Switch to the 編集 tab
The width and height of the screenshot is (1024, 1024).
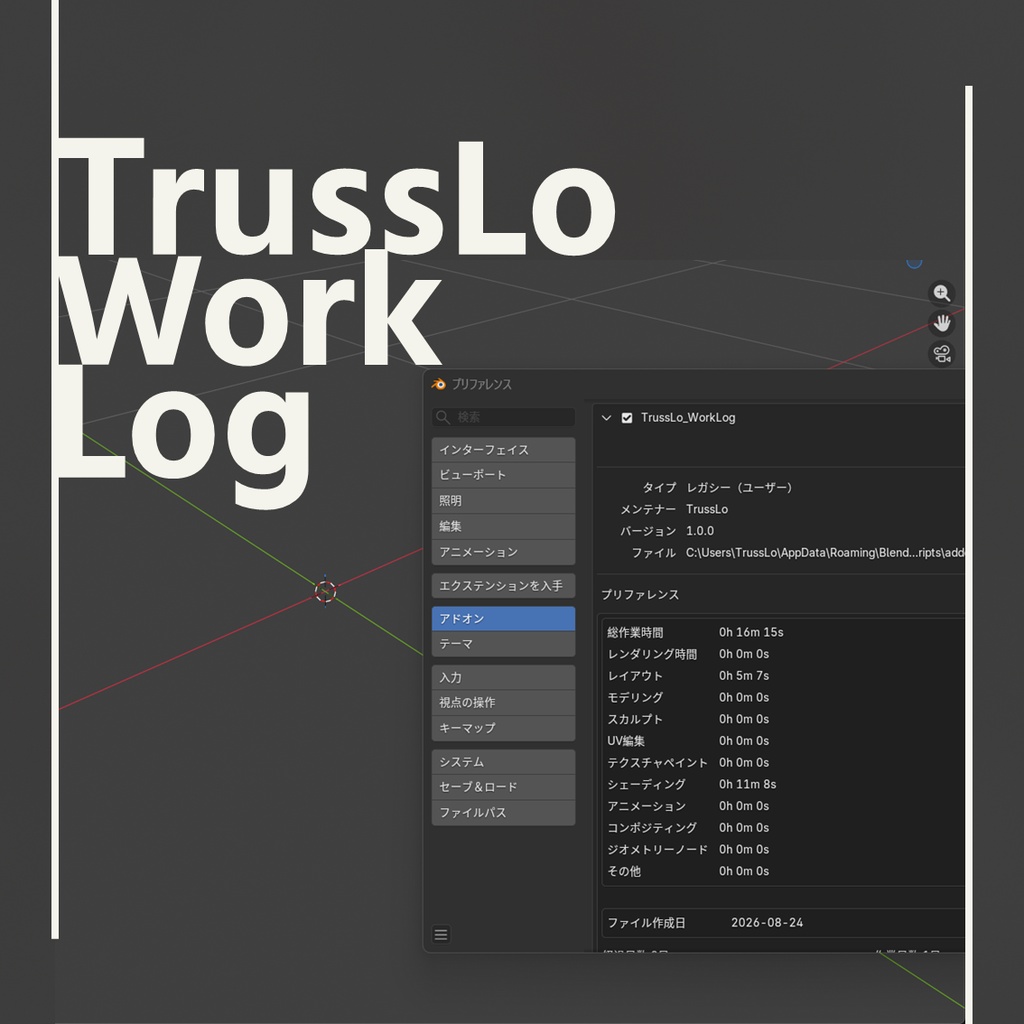point(503,526)
